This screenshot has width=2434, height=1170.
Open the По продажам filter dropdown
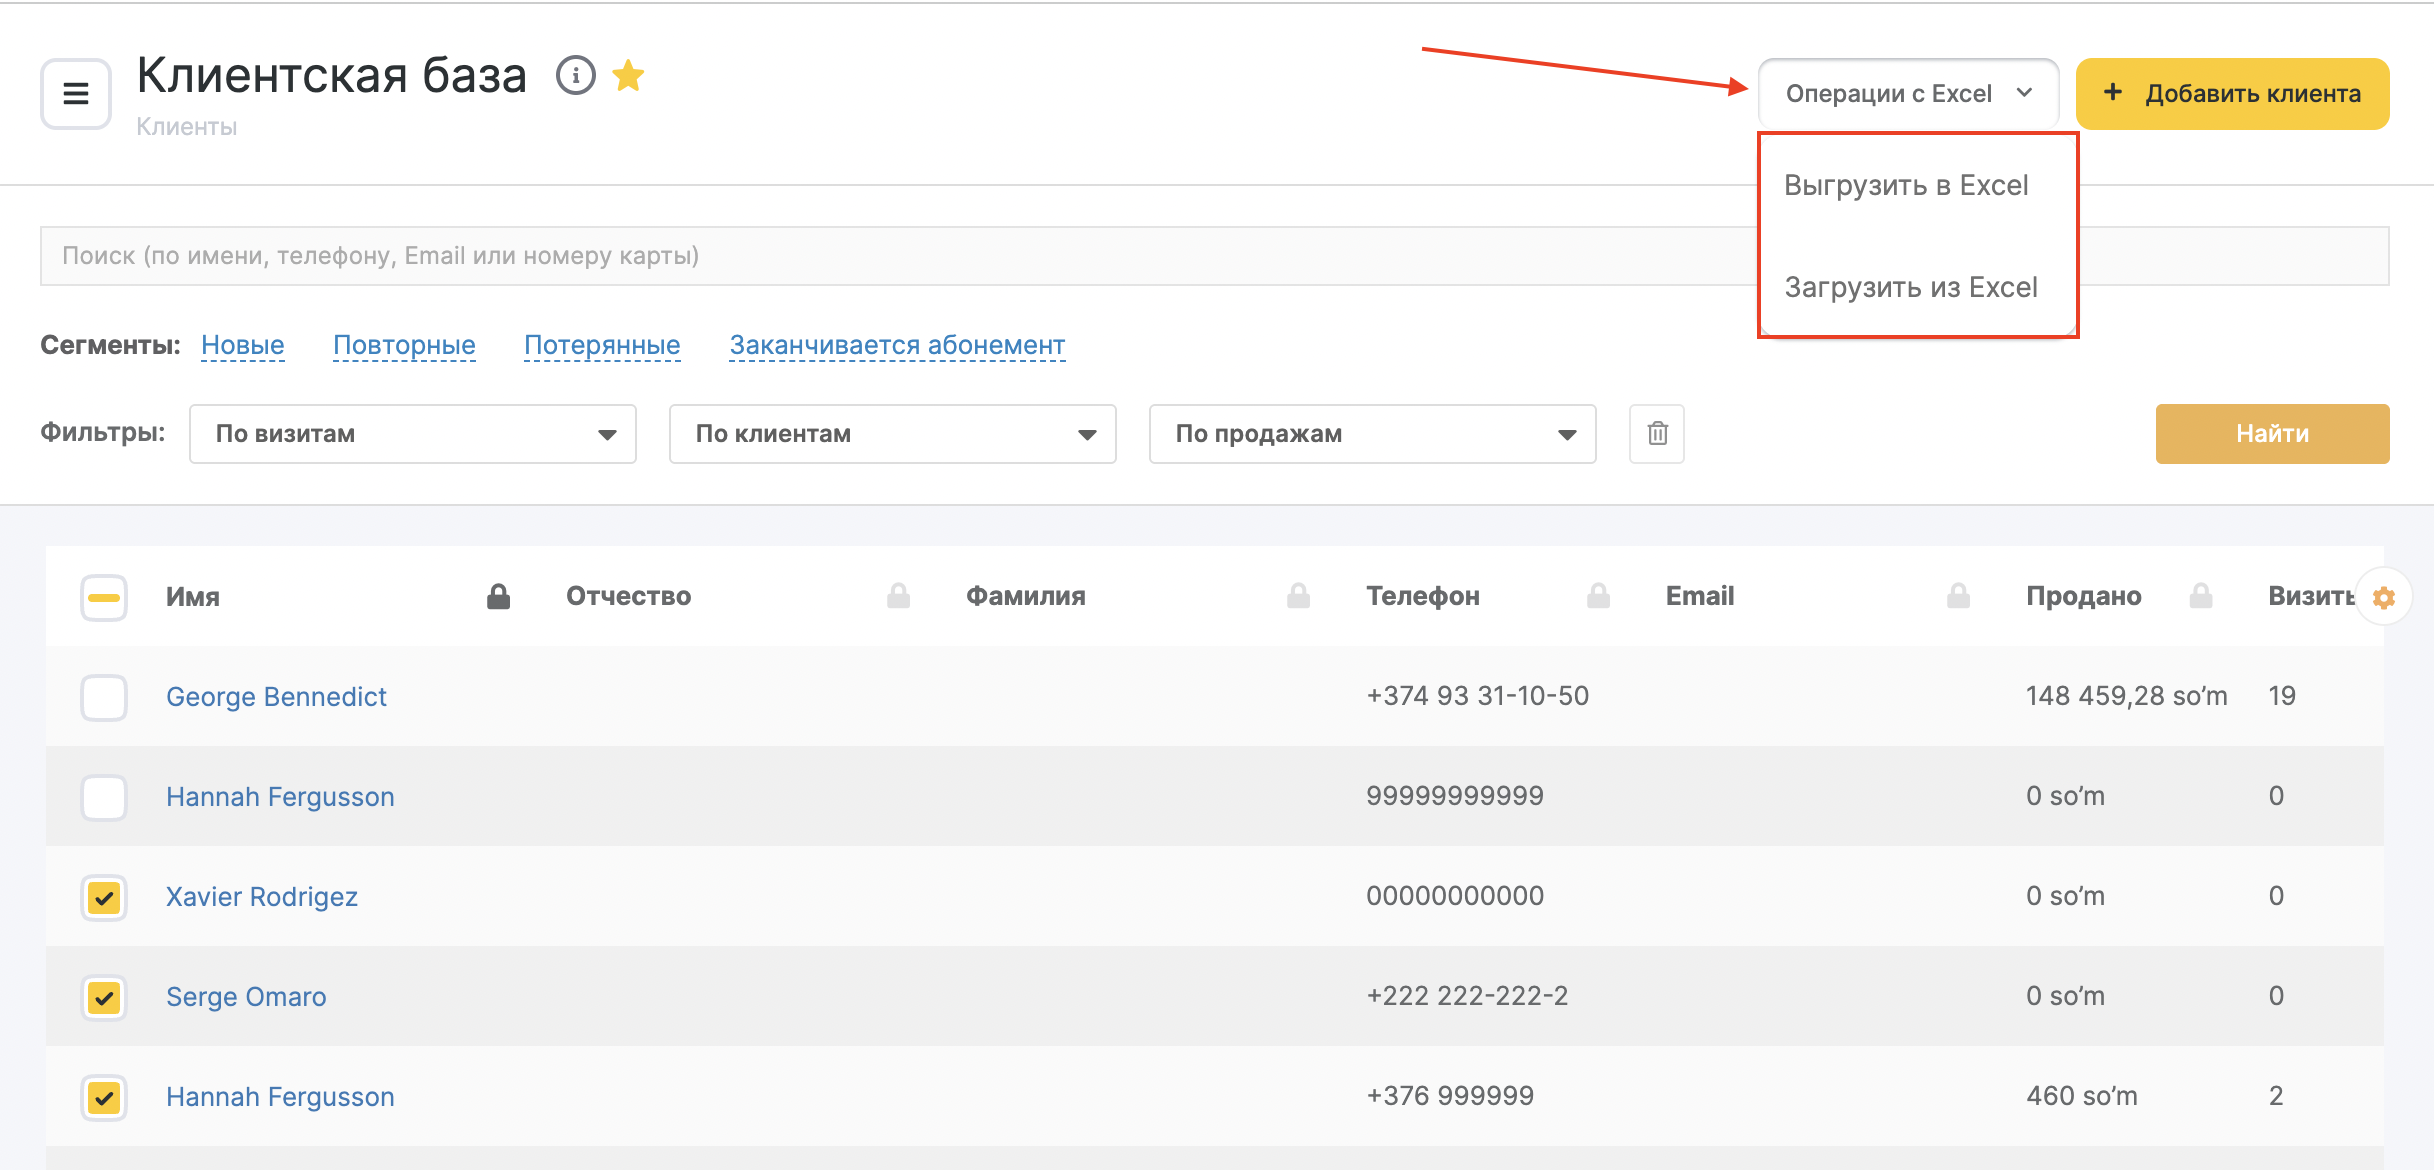coord(1372,434)
